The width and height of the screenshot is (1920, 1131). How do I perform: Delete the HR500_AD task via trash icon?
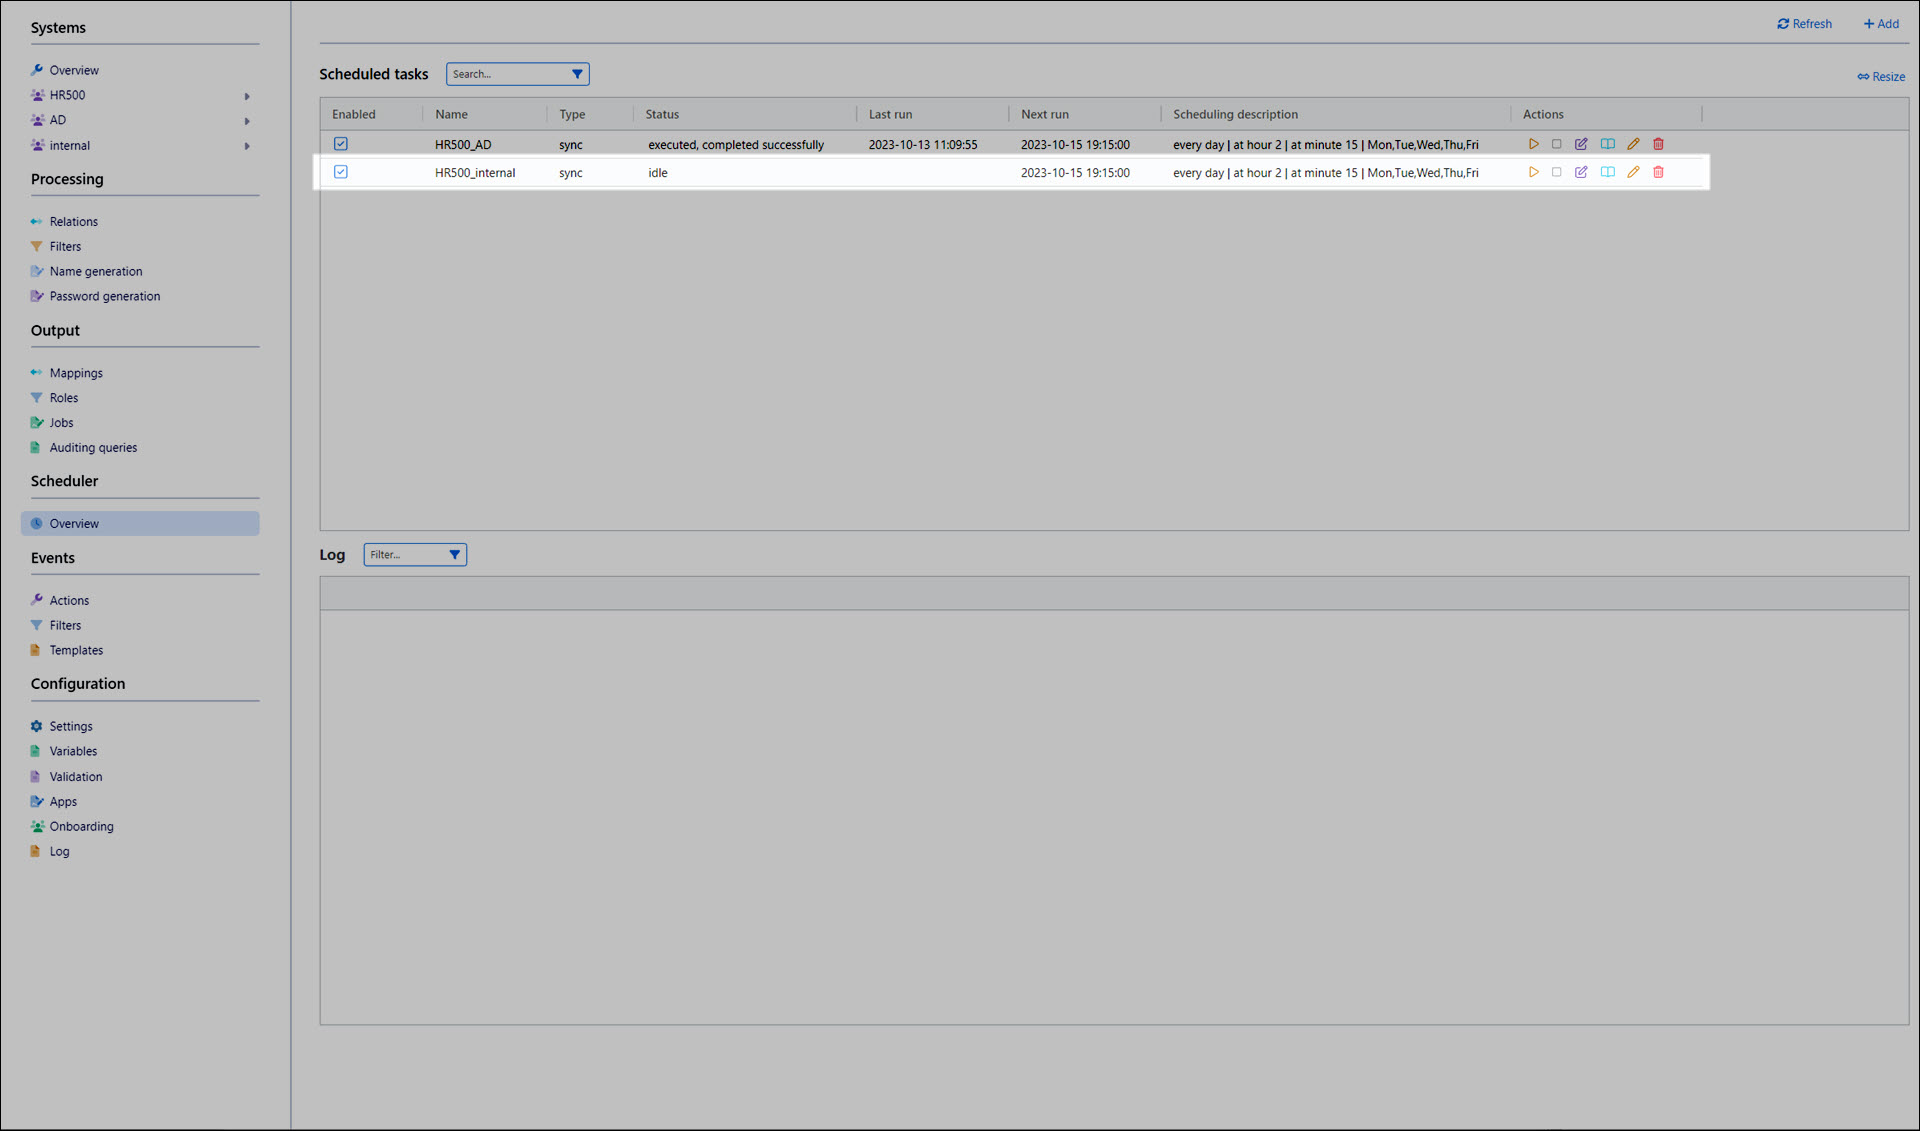(1658, 144)
